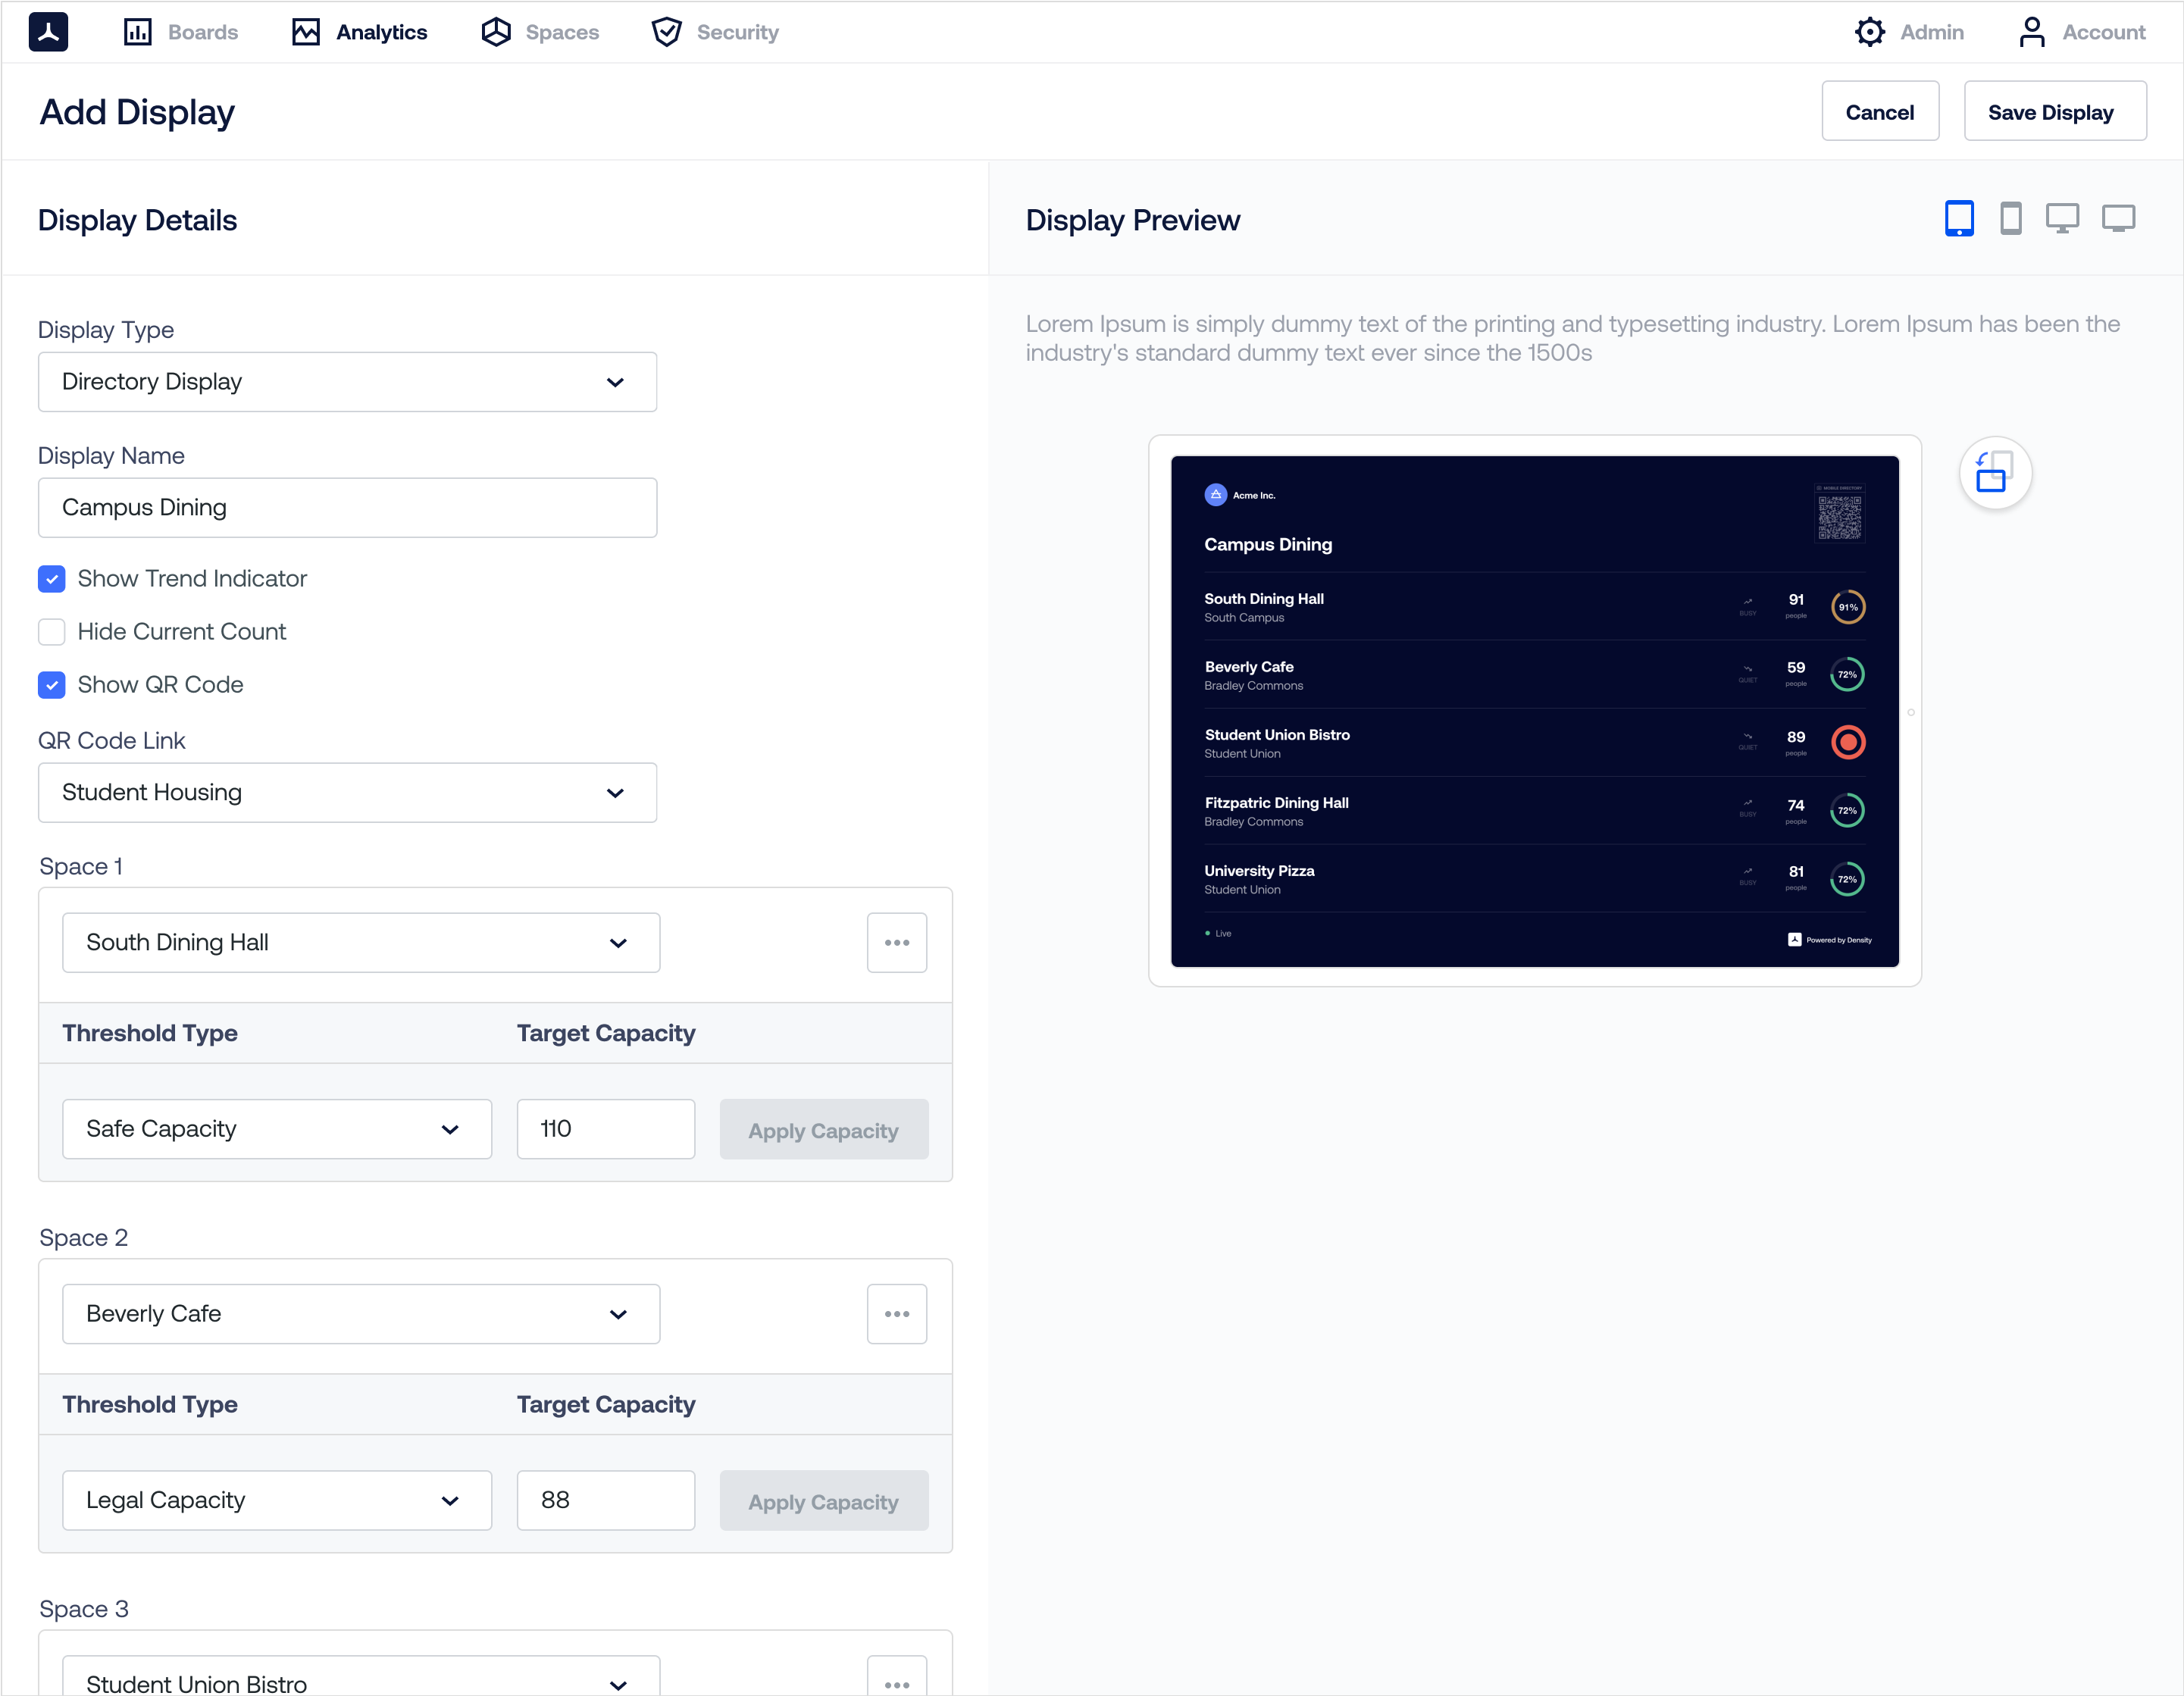Open Space 2 more options menu
The width and height of the screenshot is (2184, 1696).
896,1313
